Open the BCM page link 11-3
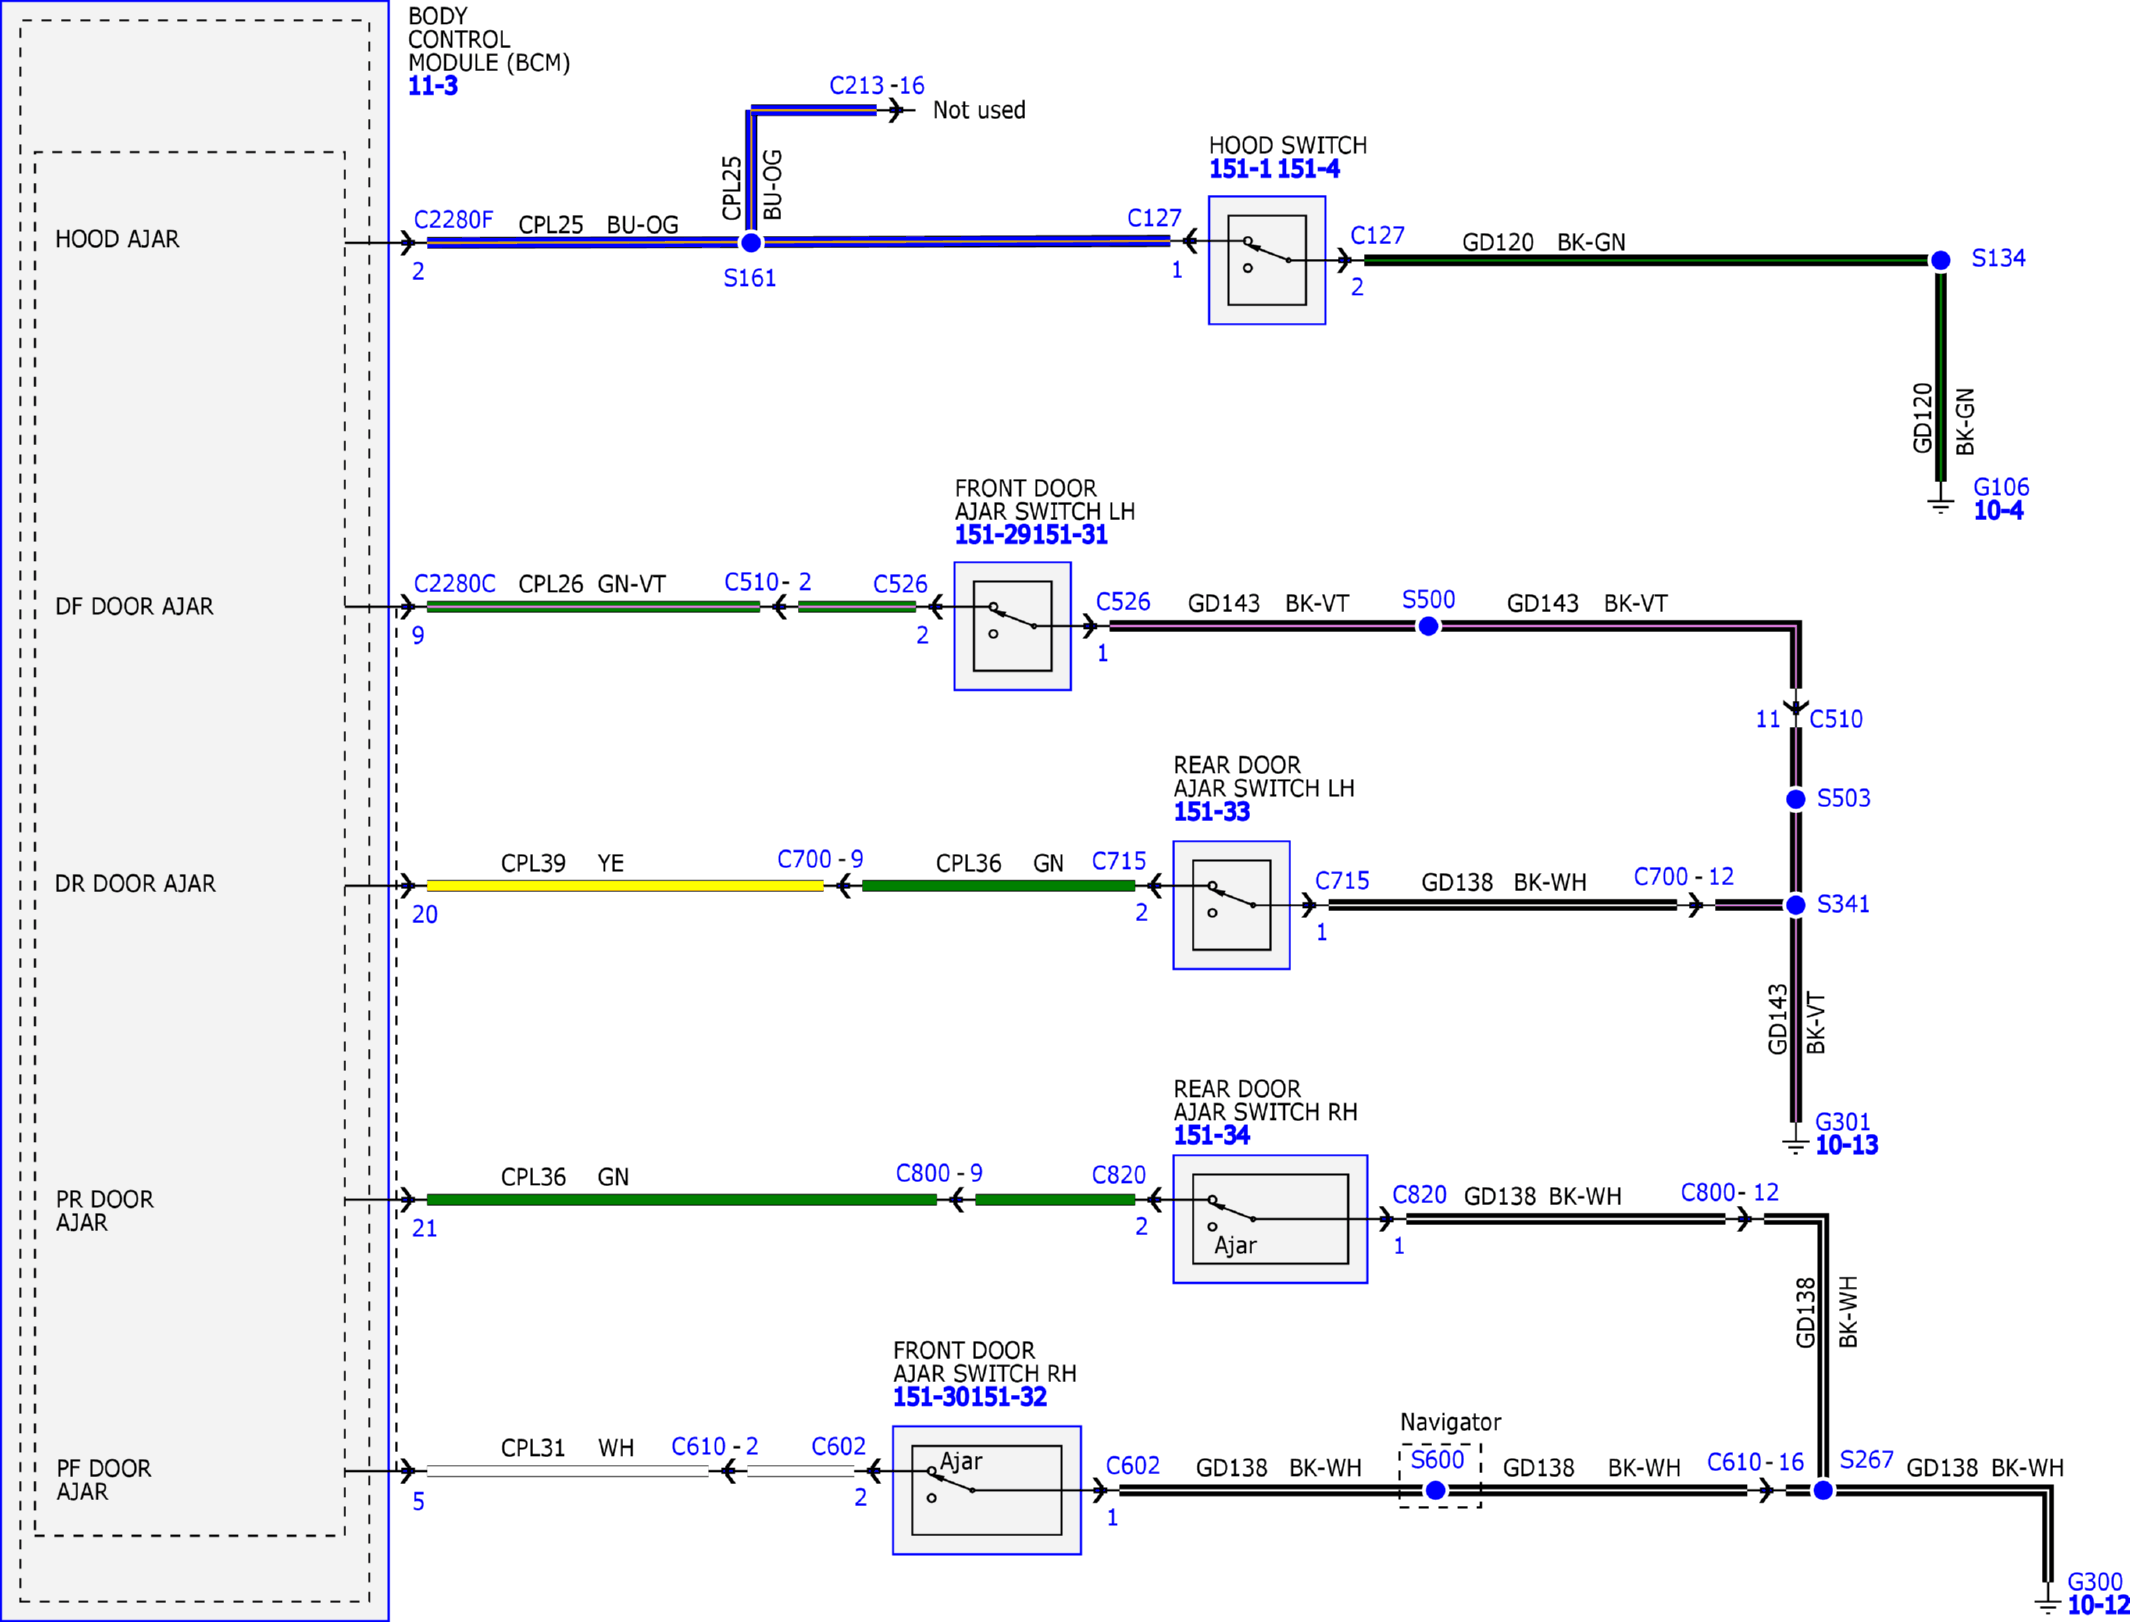The image size is (2130, 1622). pos(433,86)
